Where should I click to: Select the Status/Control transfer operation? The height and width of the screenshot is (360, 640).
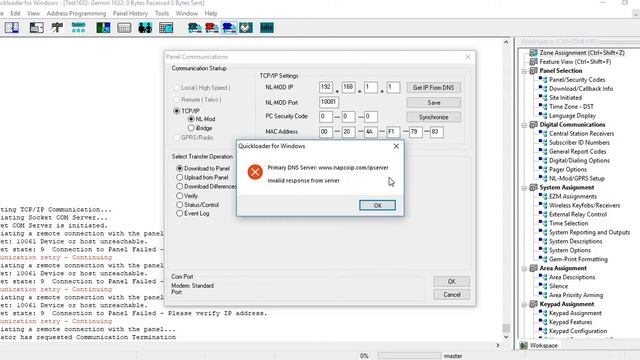[179, 204]
